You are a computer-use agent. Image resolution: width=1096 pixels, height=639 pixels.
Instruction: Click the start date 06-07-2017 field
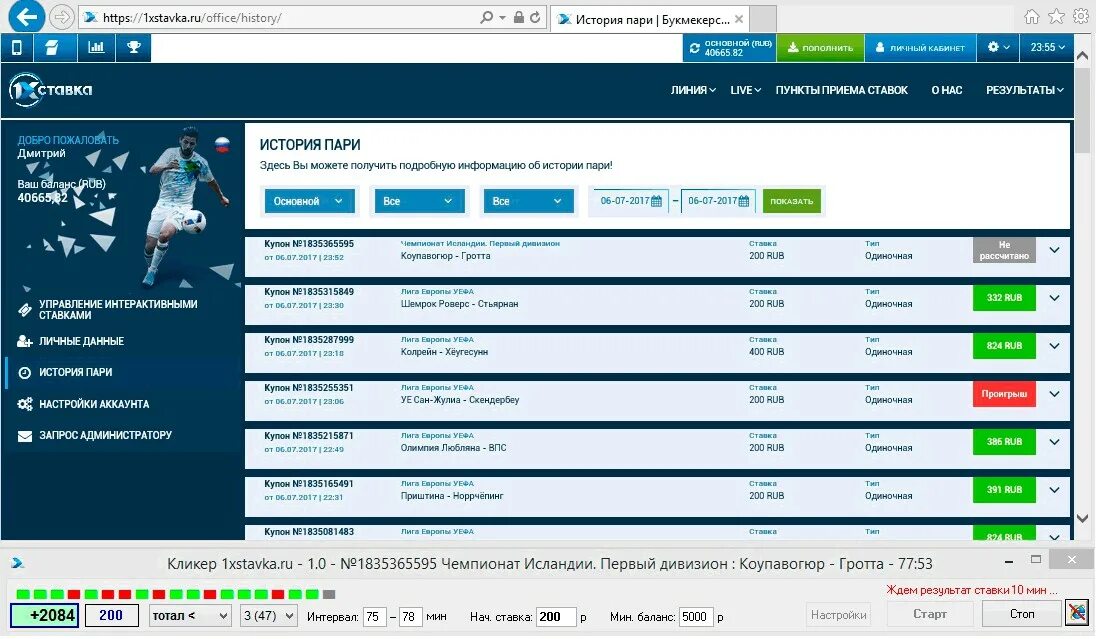tap(629, 201)
